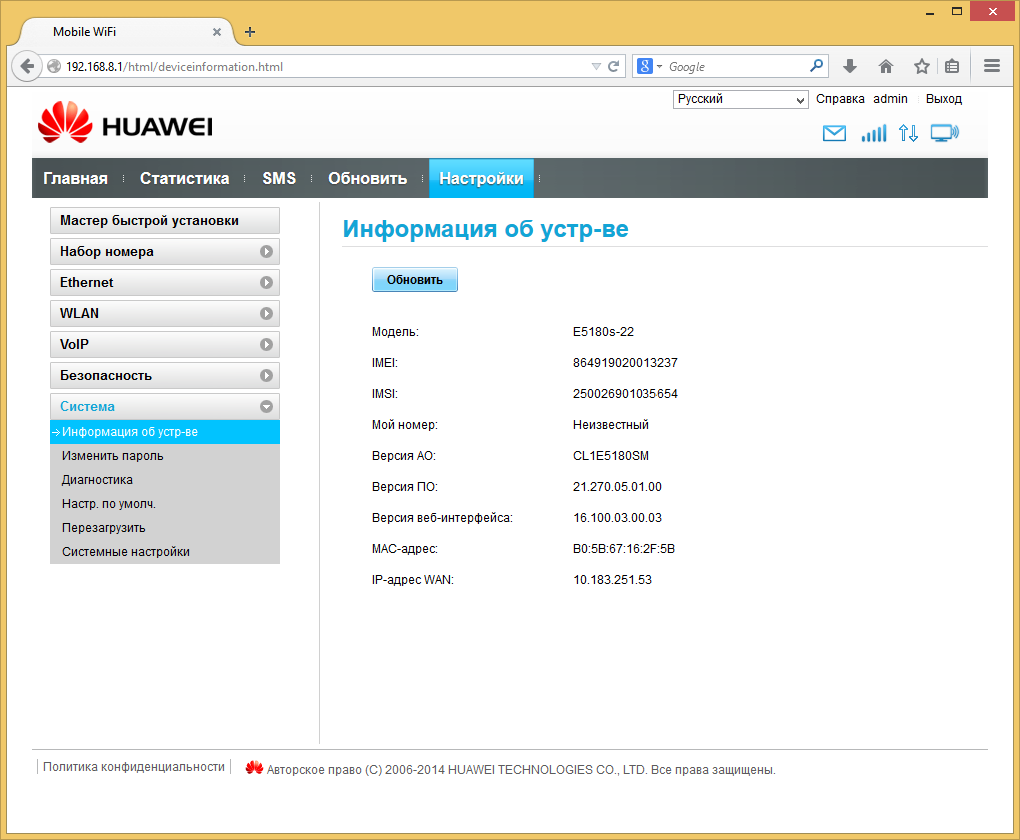Open the Обновить navigation tab
Image resolution: width=1020 pixels, height=840 pixels.
[368, 178]
